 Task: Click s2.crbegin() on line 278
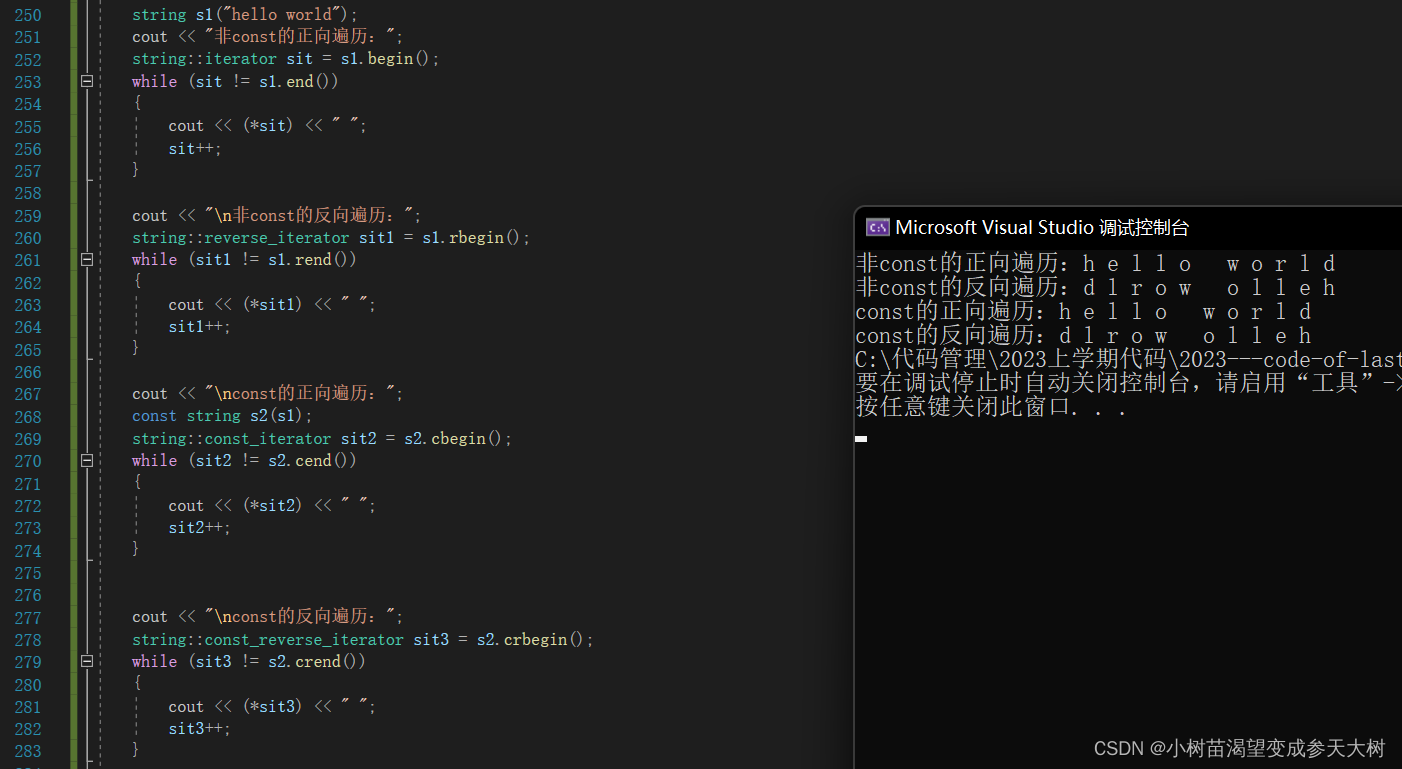[530, 639]
